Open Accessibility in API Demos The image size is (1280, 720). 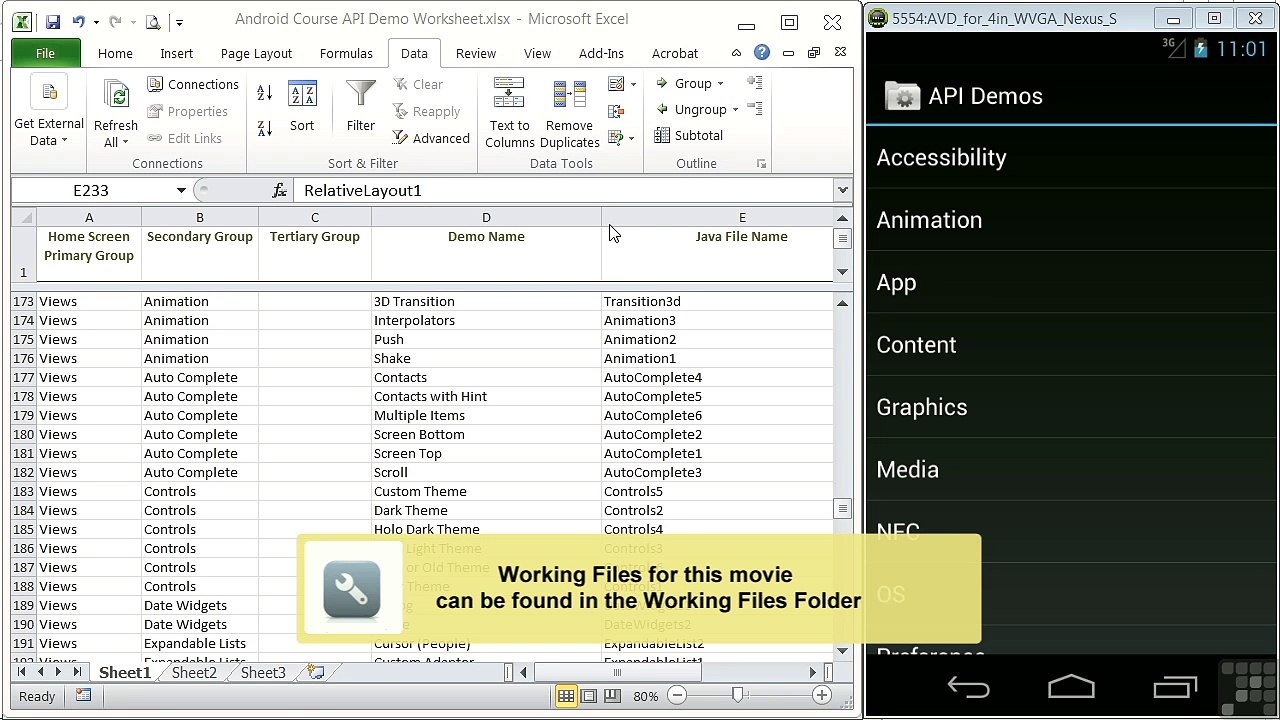click(1071, 157)
